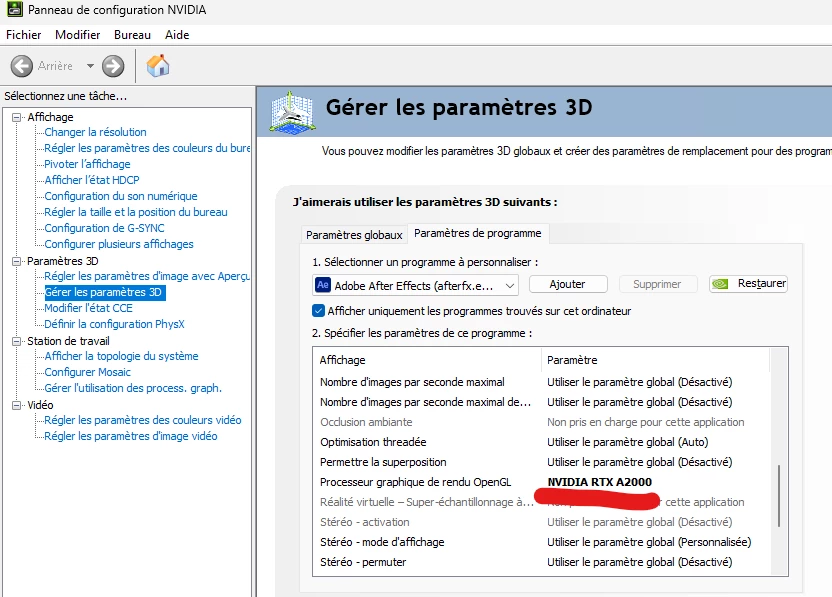Click the settings list vertical scrollbar thumb

pos(779,496)
